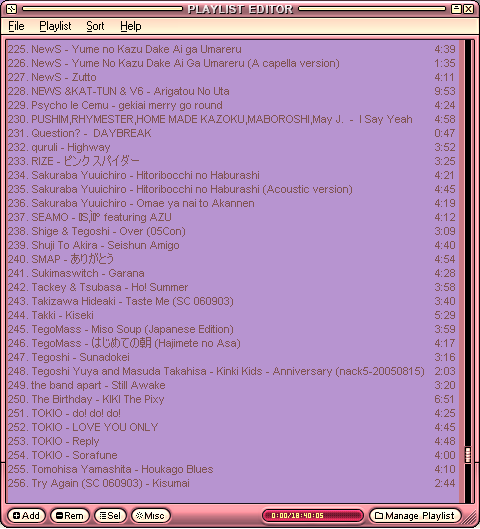Viewport: 480px width, 529px height.
Task: Select track 243 Taste Me
Action: click(x=232, y=301)
